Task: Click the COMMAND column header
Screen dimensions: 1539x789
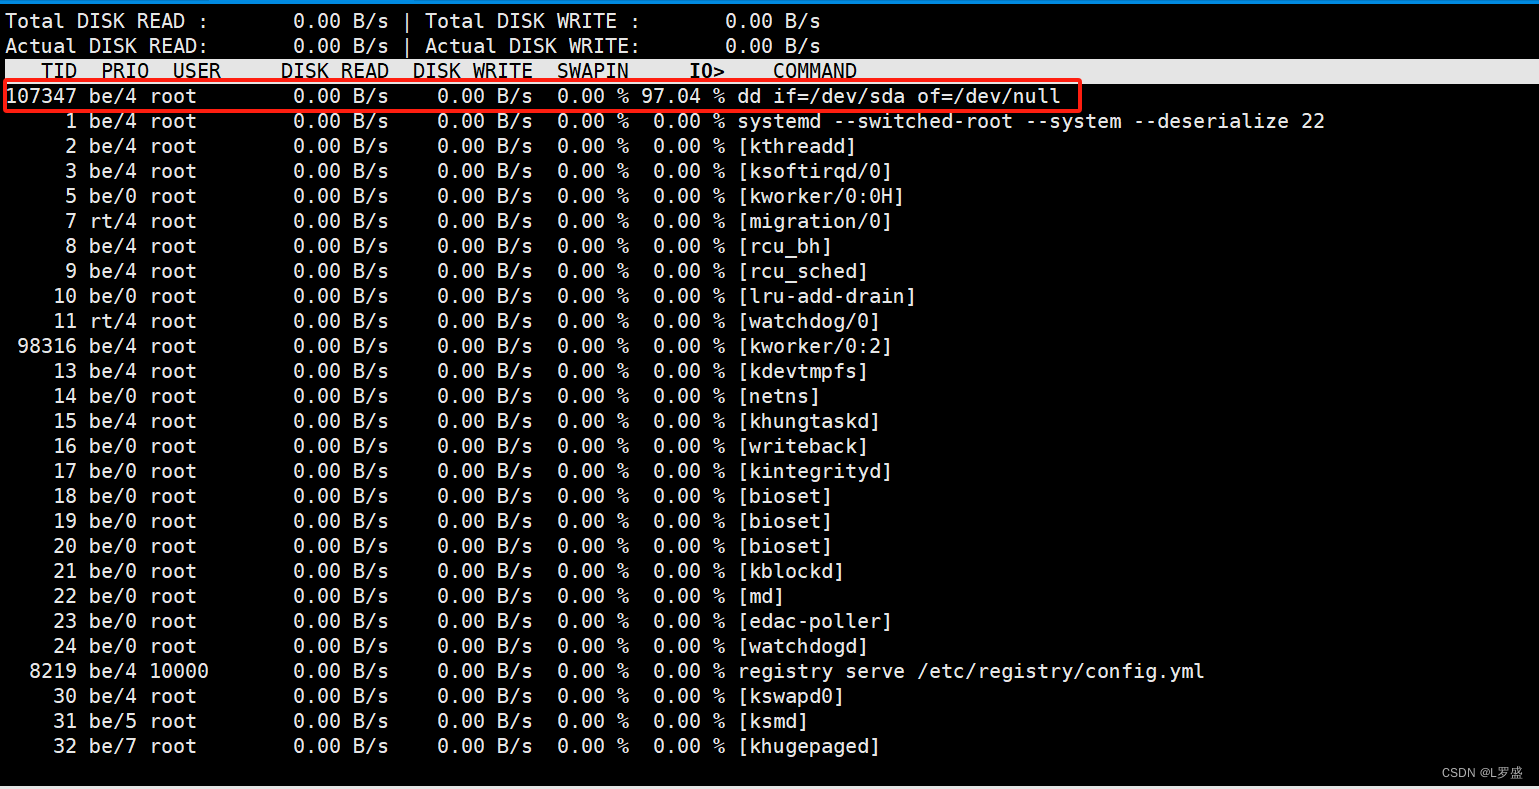Action: (x=815, y=71)
